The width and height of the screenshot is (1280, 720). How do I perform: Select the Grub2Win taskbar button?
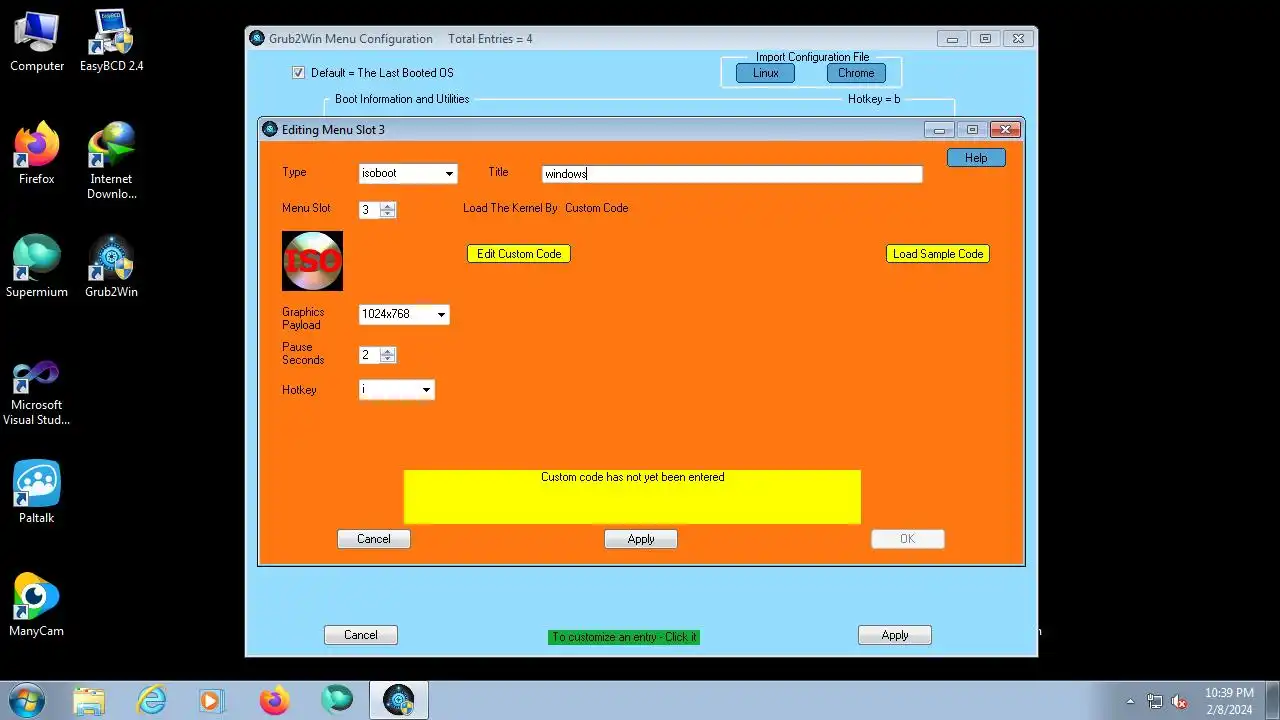pos(399,700)
